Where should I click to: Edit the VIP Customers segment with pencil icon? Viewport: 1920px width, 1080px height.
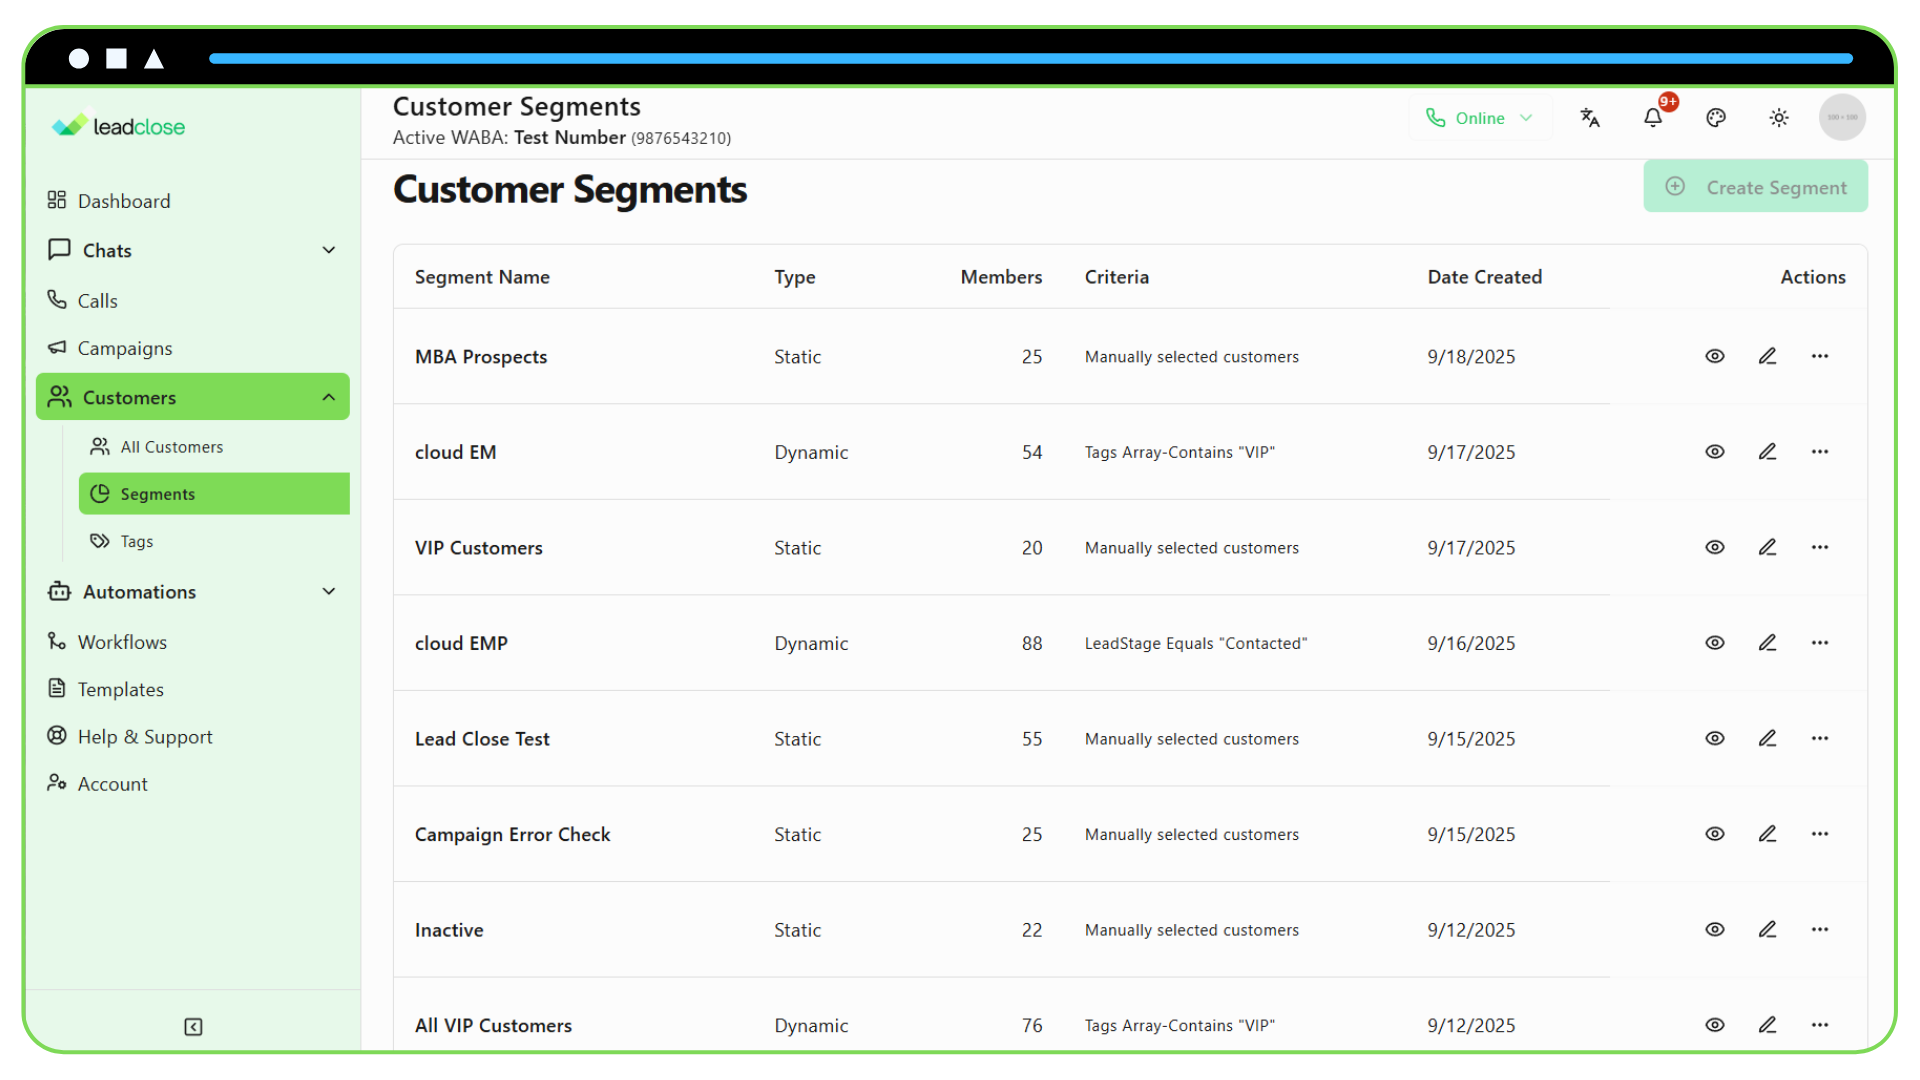(x=1768, y=547)
